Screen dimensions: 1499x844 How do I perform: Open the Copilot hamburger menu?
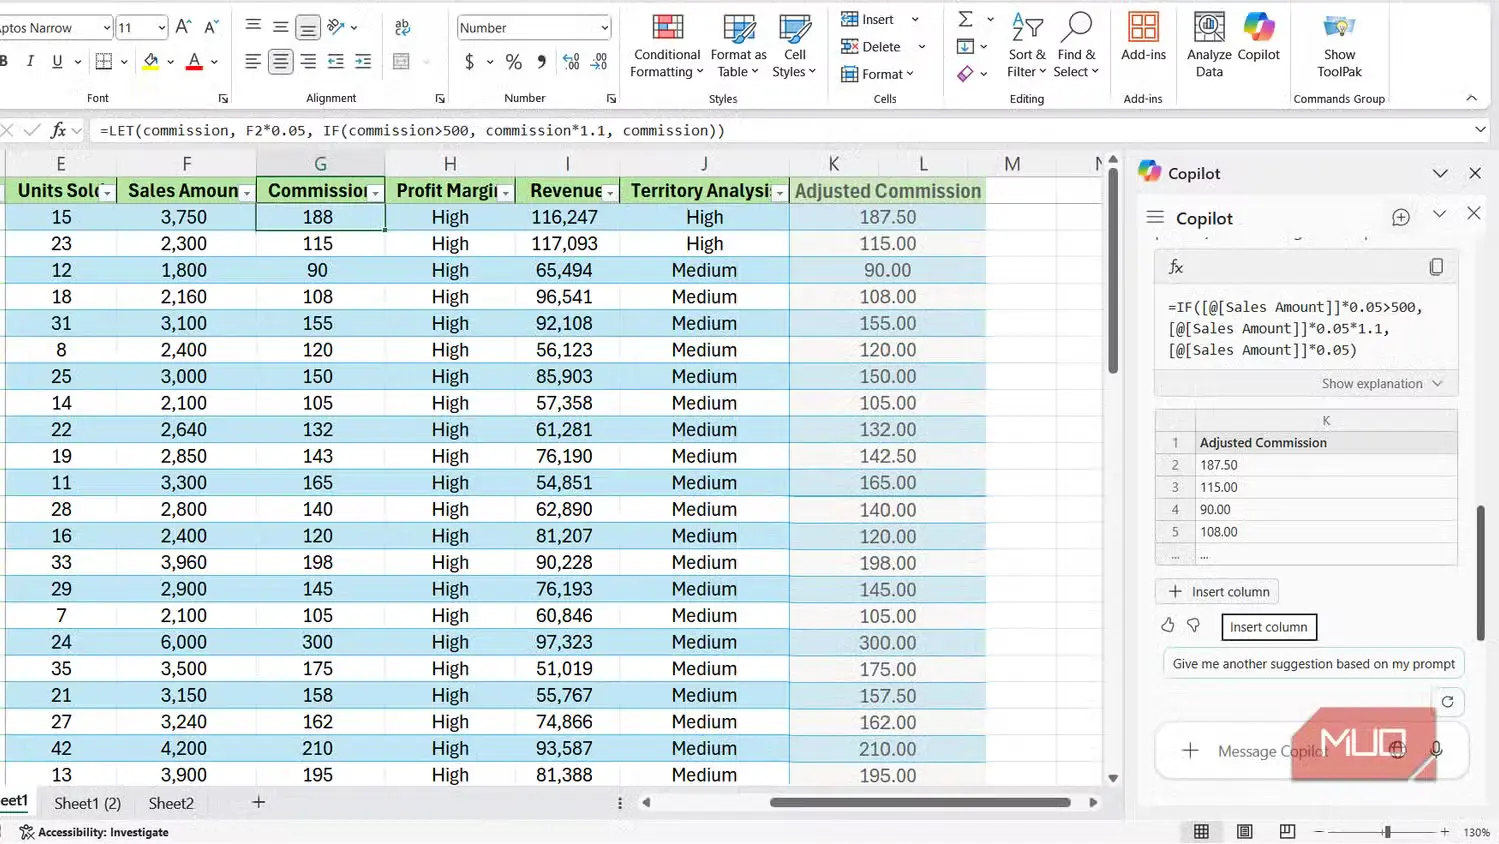pyautogui.click(x=1155, y=217)
